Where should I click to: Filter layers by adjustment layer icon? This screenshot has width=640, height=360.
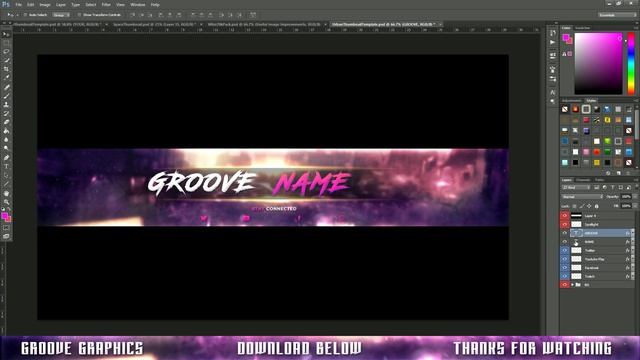[604, 187]
